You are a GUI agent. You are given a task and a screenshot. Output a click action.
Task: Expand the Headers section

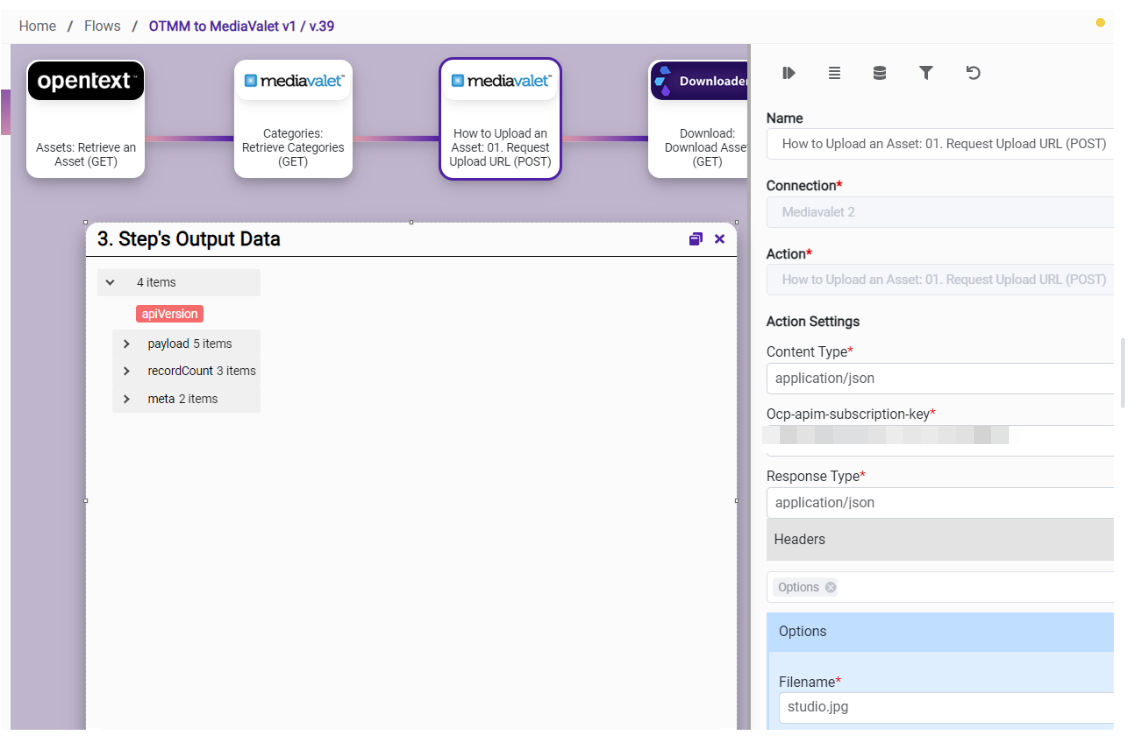pos(940,539)
